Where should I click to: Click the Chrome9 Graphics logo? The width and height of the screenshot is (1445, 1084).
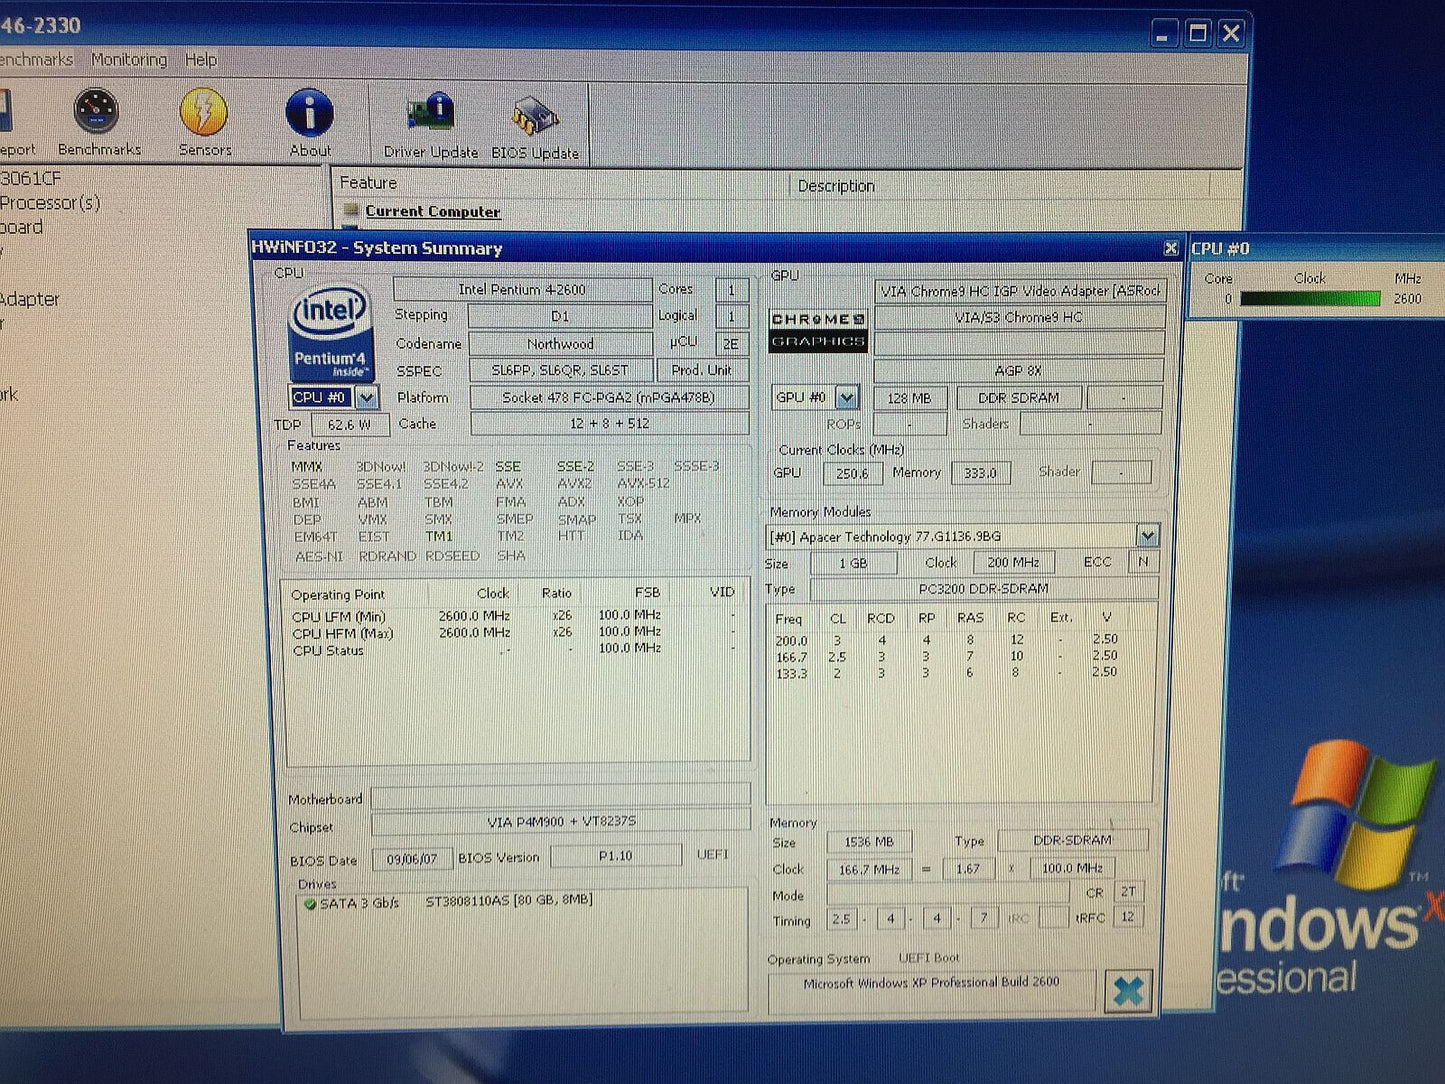click(x=818, y=330)
